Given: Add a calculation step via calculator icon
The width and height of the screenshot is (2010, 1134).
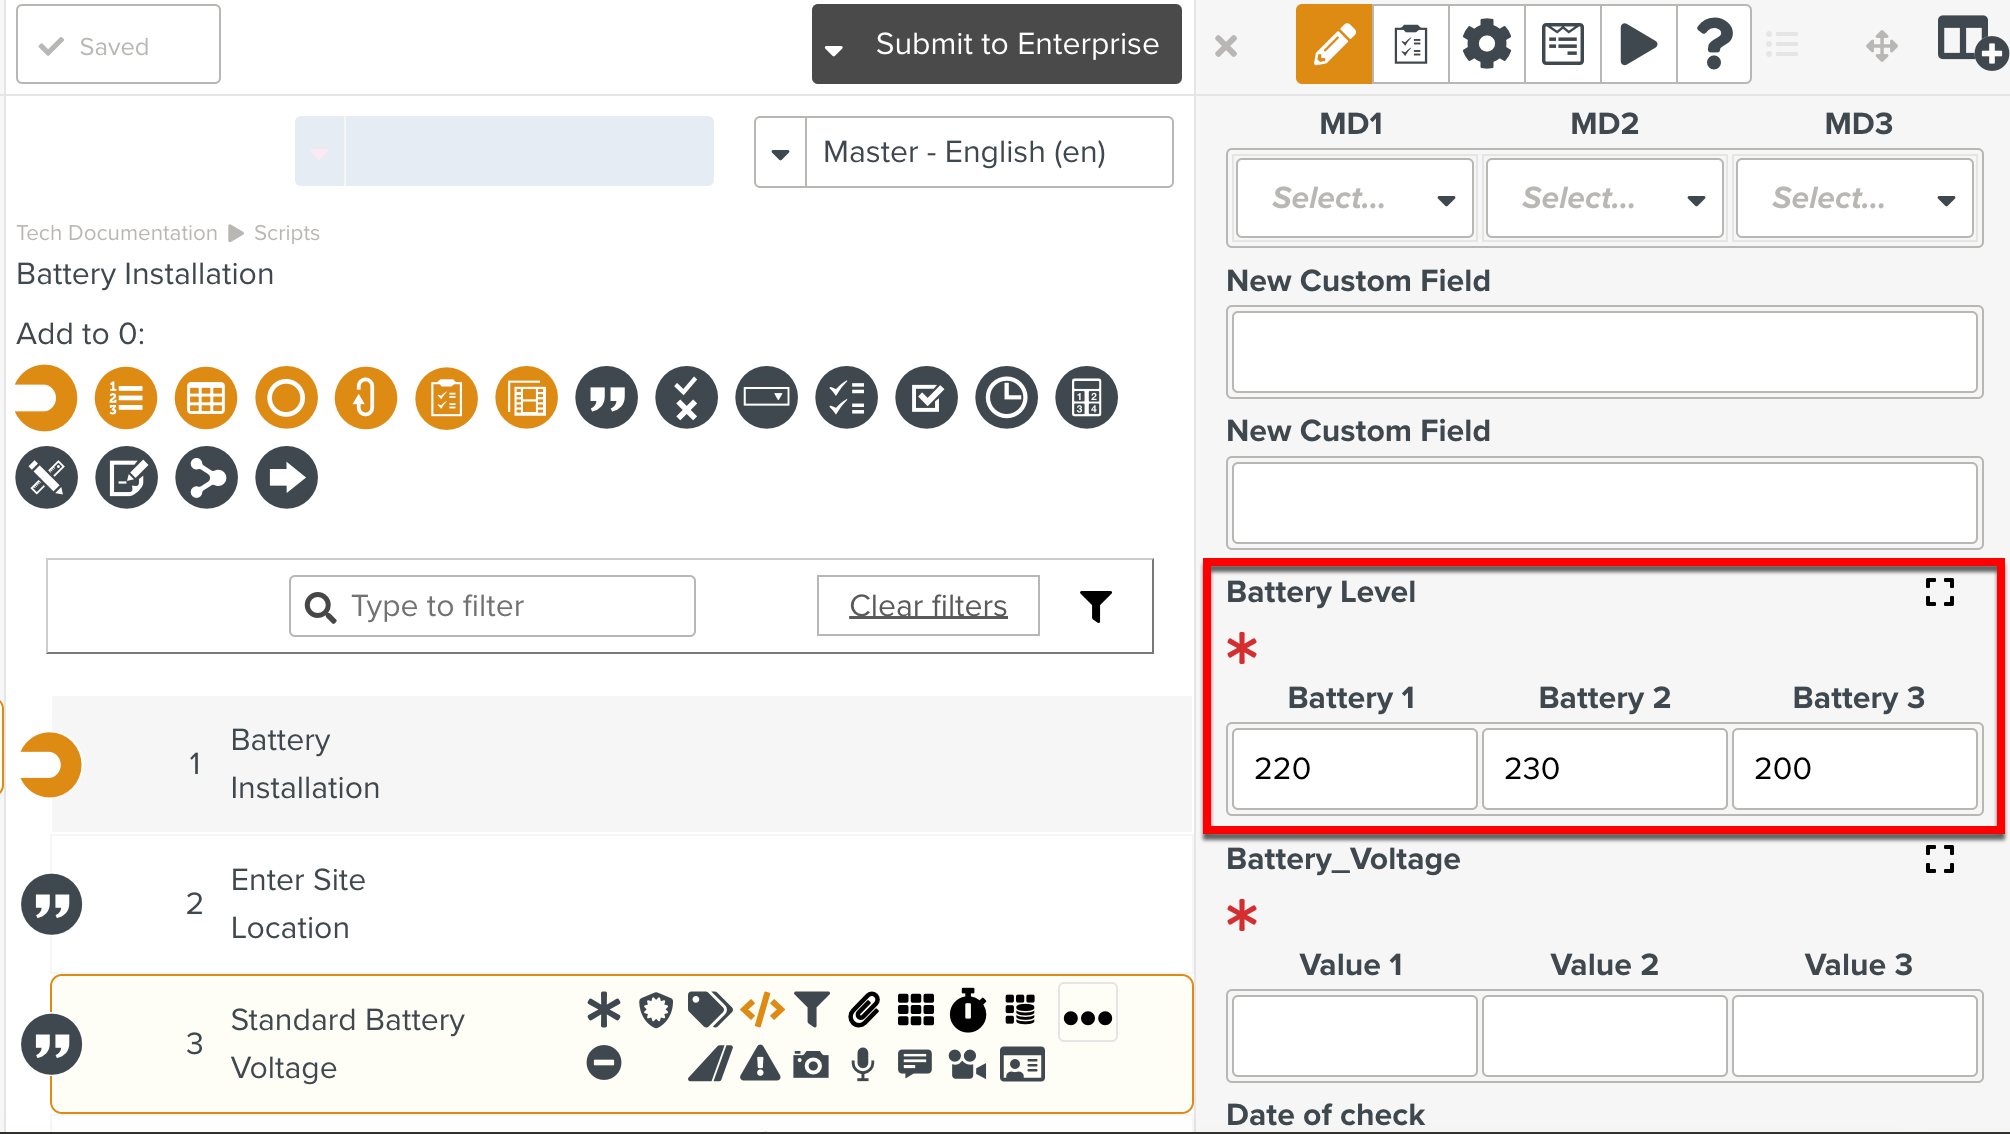Looking at the screenshot, I should click(1085, 397).
